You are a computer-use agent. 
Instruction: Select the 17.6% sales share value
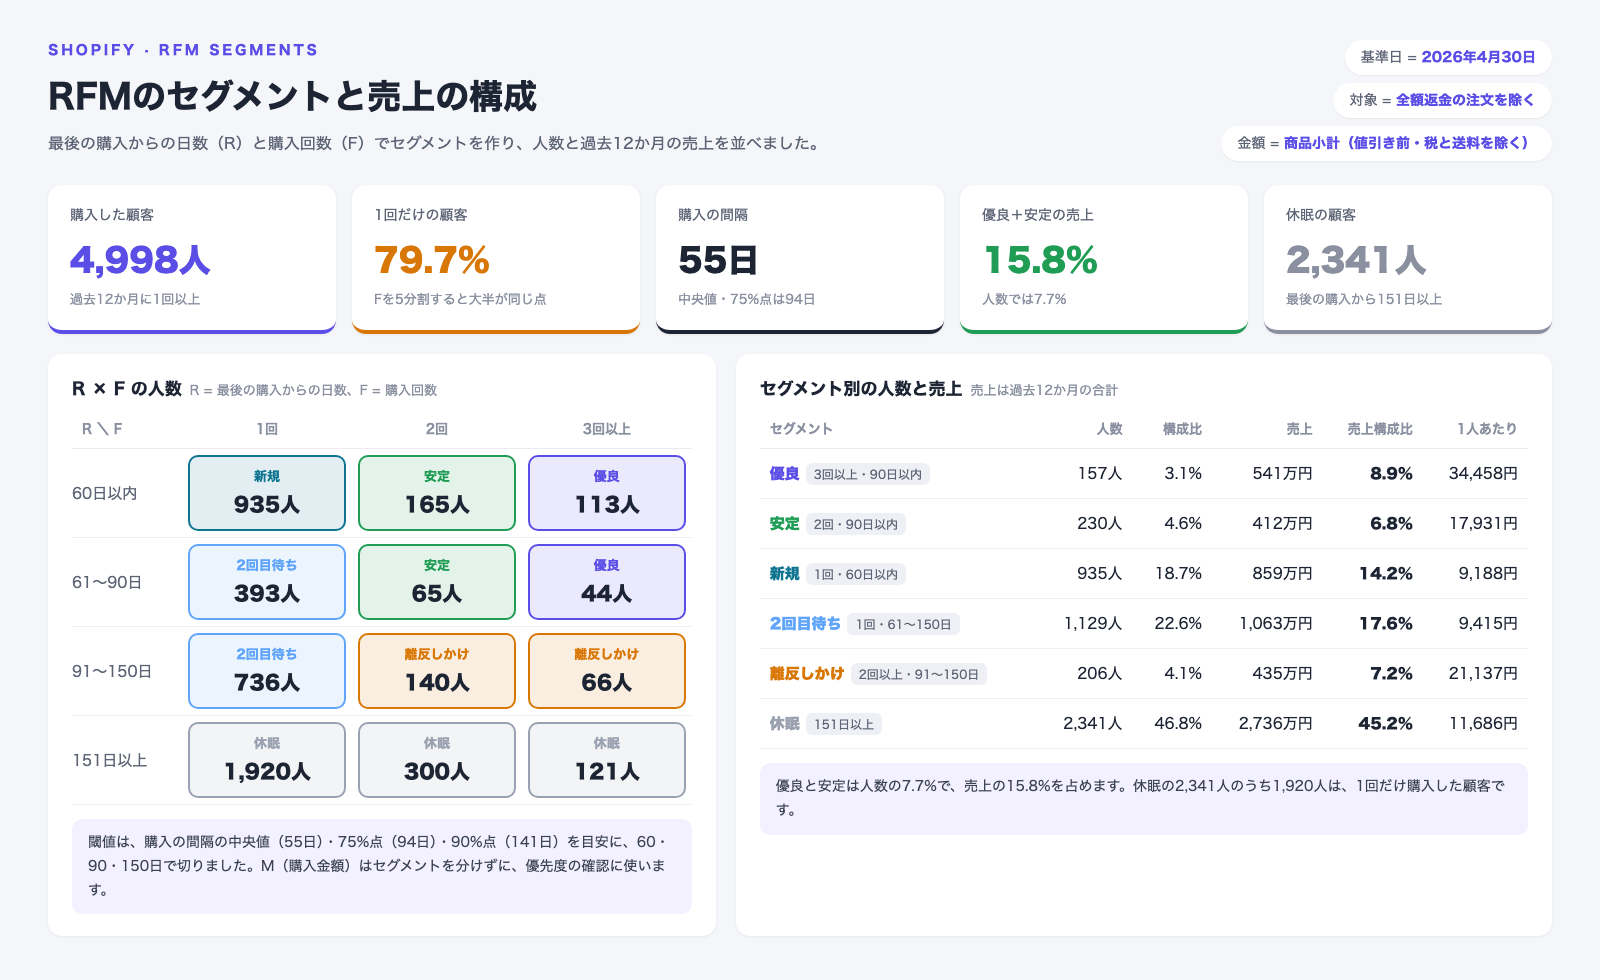[x=1386, y=623]
